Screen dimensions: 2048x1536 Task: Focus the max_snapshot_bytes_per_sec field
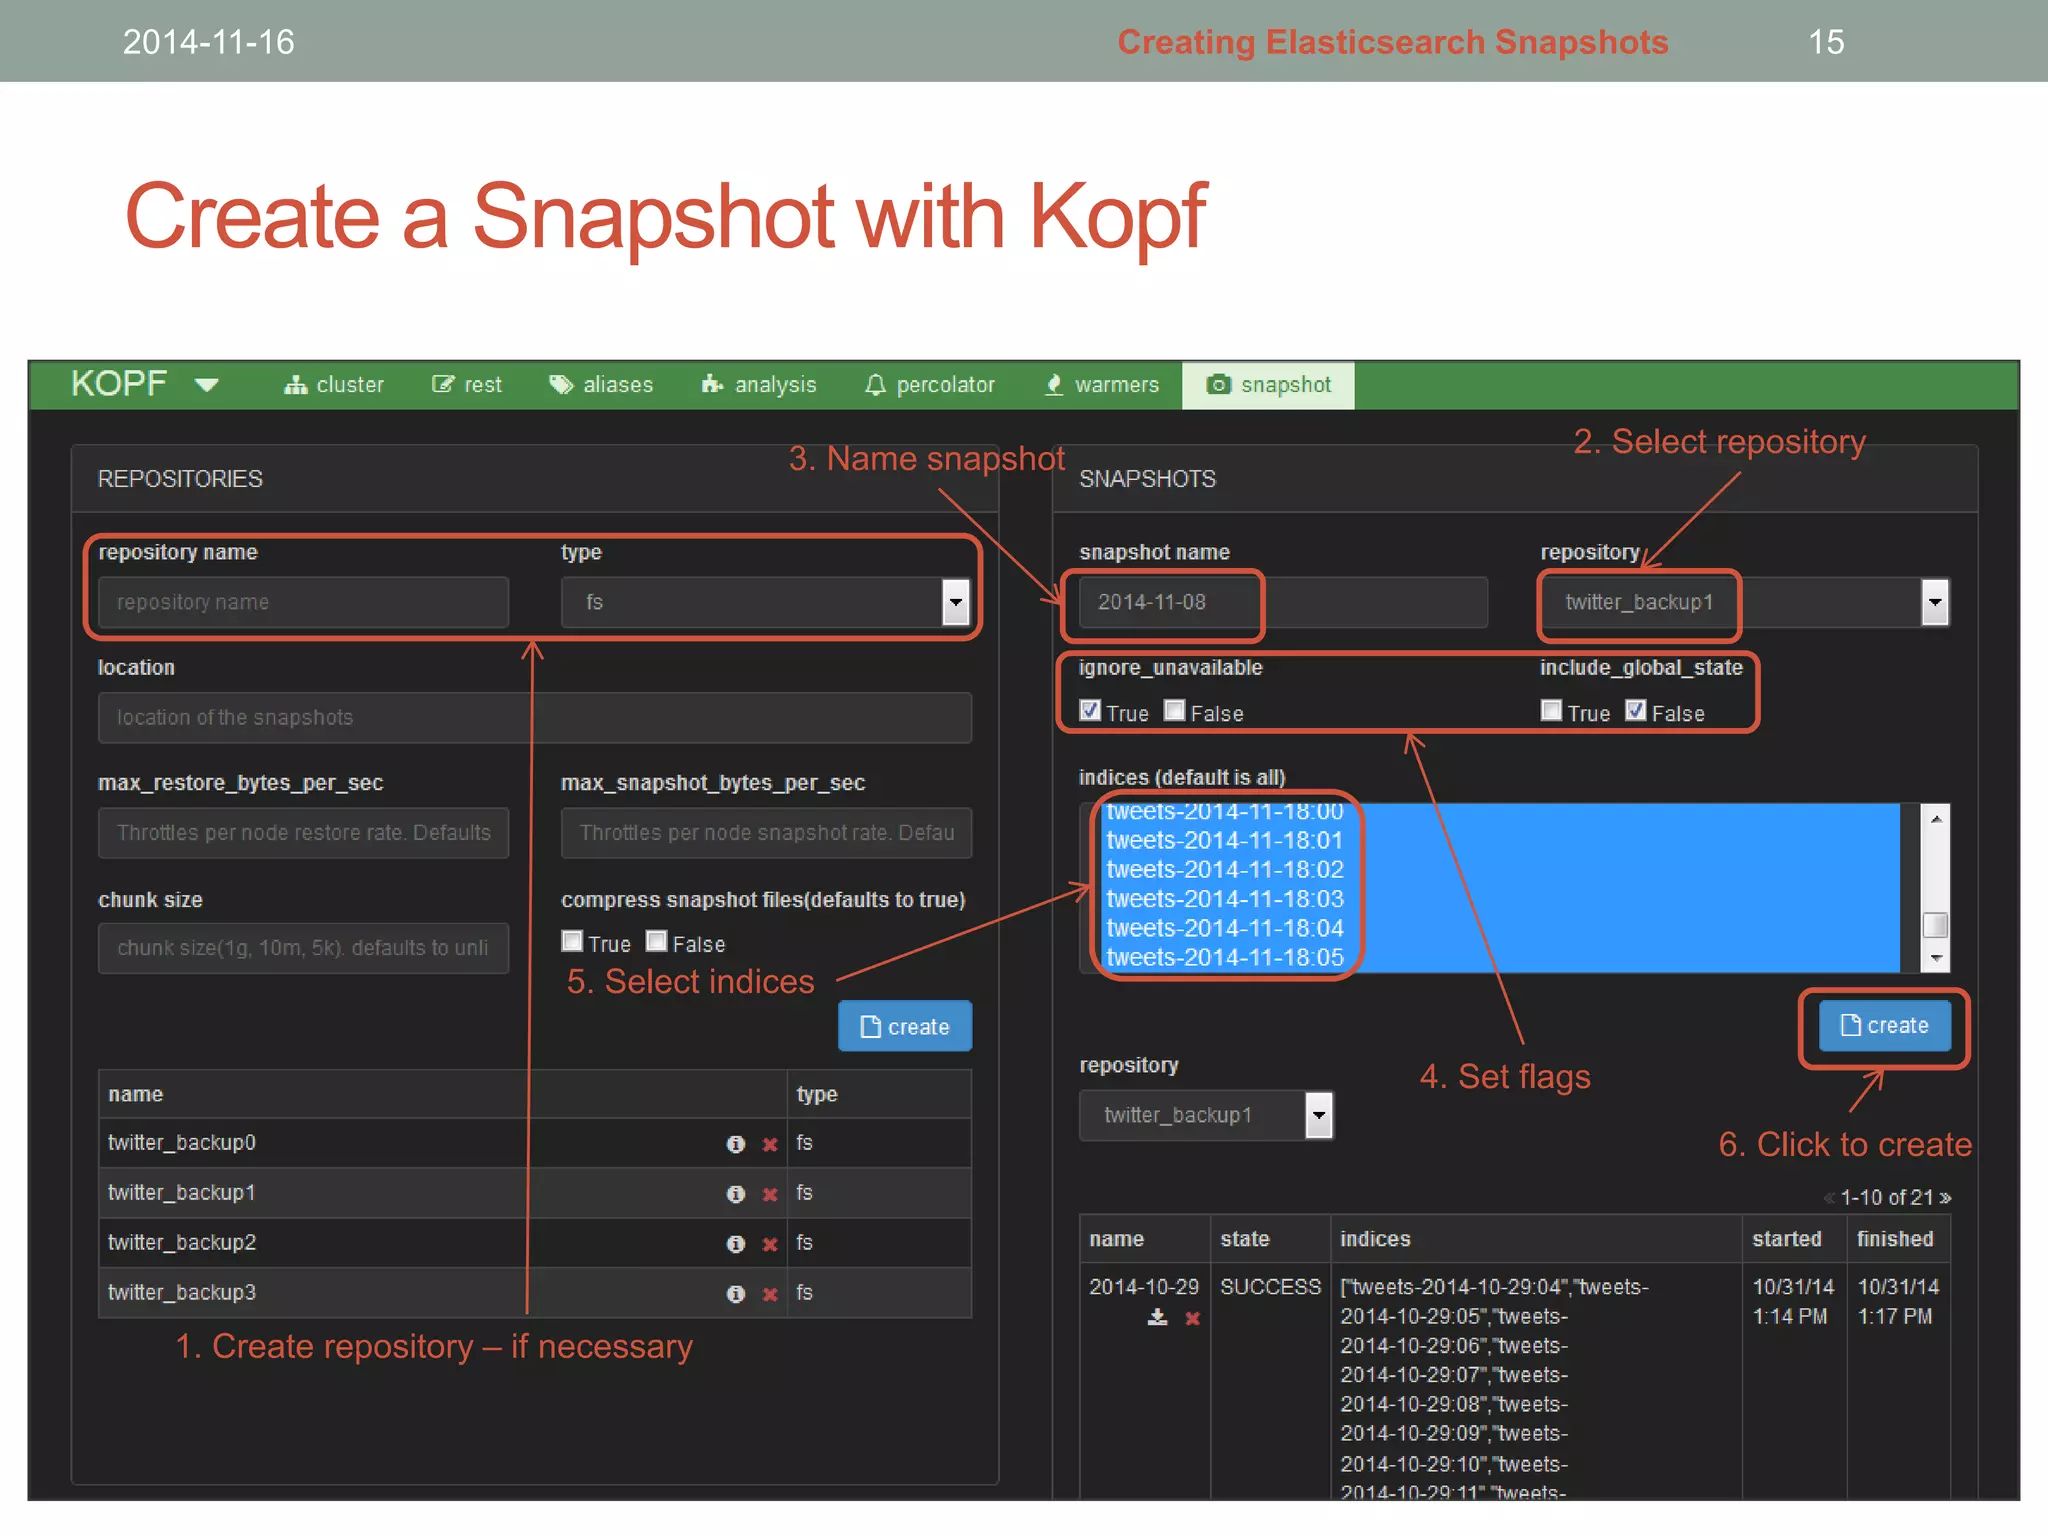(x=766, y=833)
